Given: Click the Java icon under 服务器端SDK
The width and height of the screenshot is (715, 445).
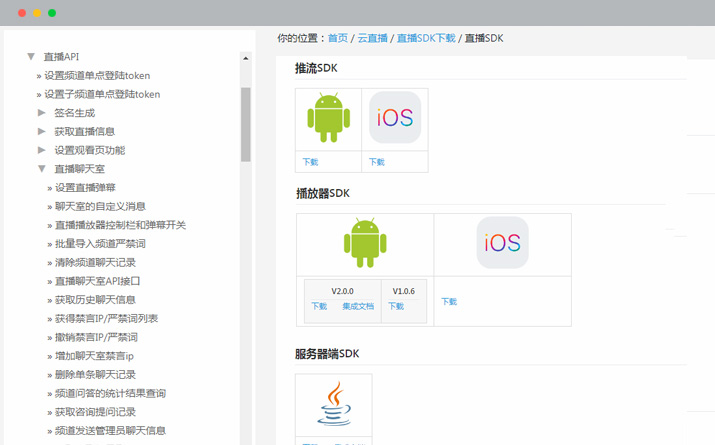Looking at the screenshot, I should pos(333,405).
